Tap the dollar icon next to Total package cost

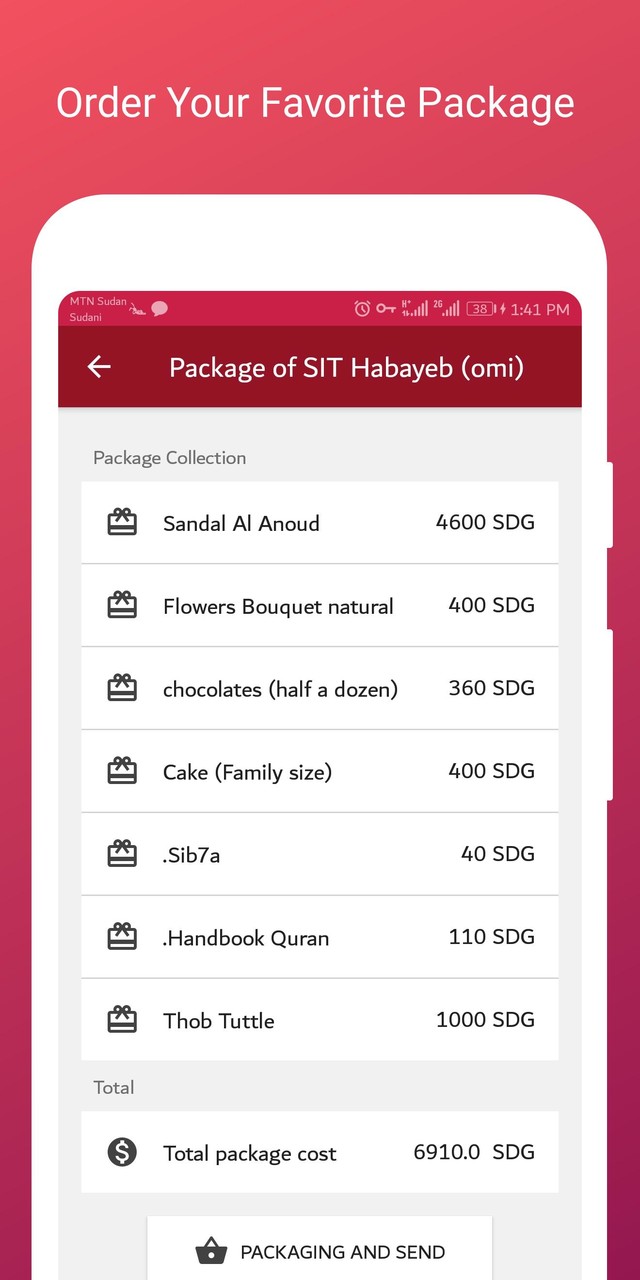coord(122,1152)
